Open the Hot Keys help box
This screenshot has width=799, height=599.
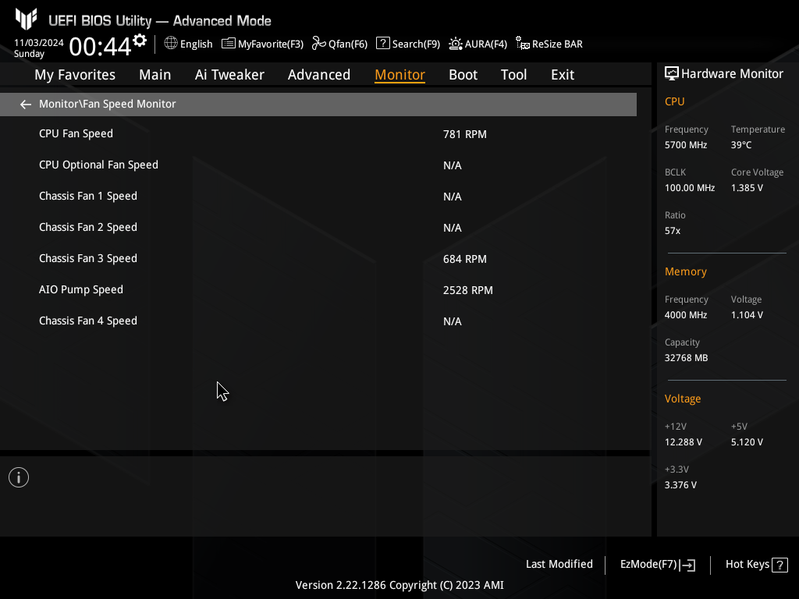coord(757,564)
